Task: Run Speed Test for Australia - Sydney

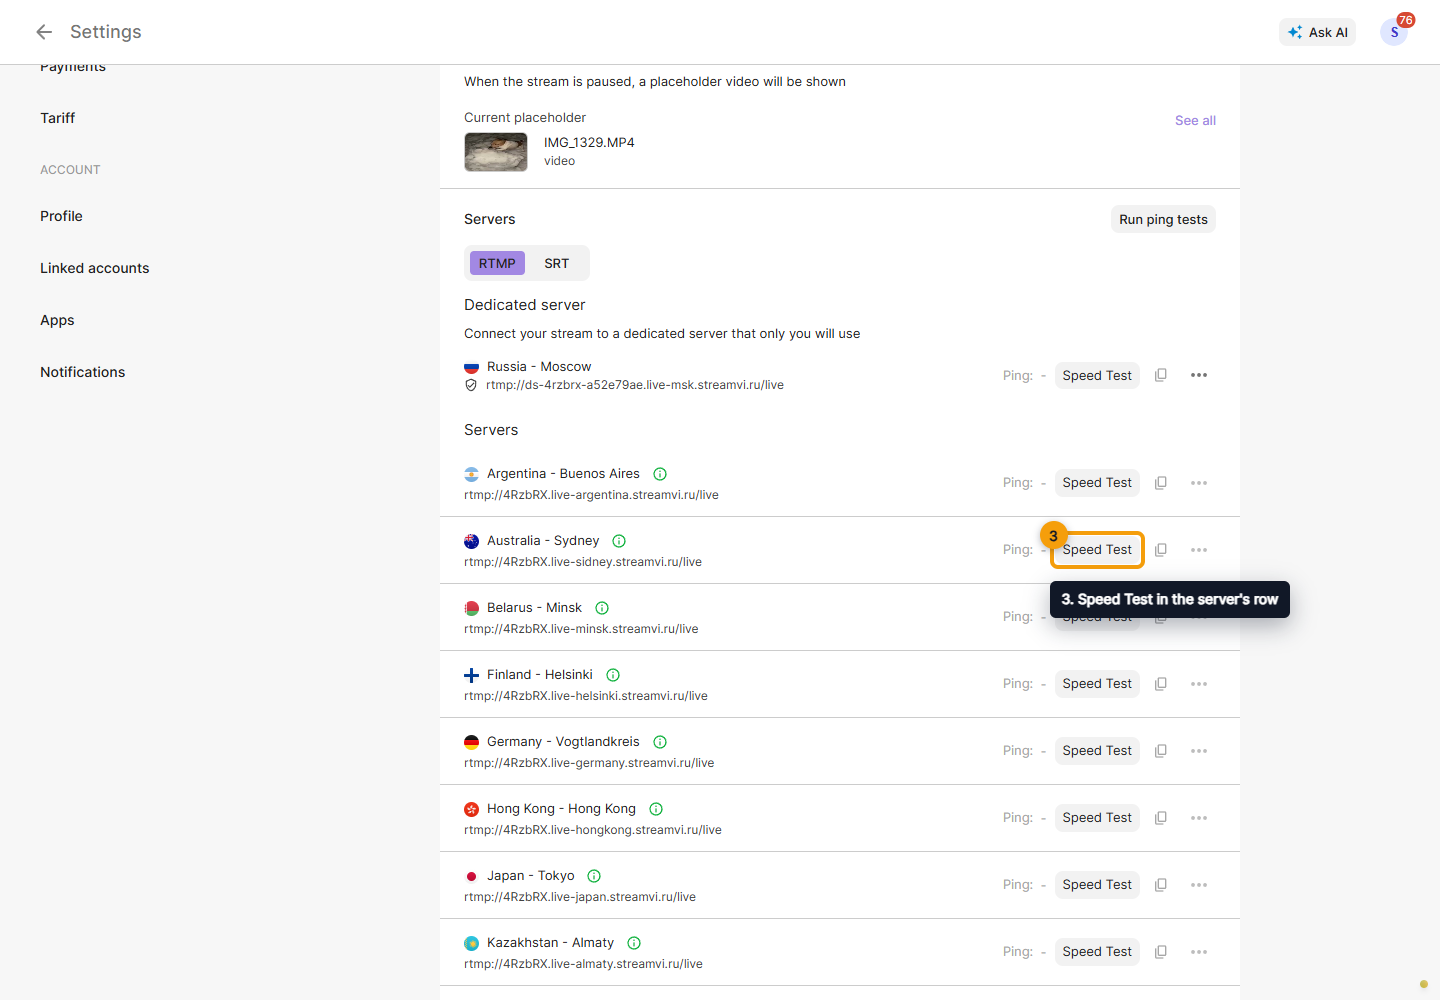Action: pyautogui.click(x=1097, y=550)
